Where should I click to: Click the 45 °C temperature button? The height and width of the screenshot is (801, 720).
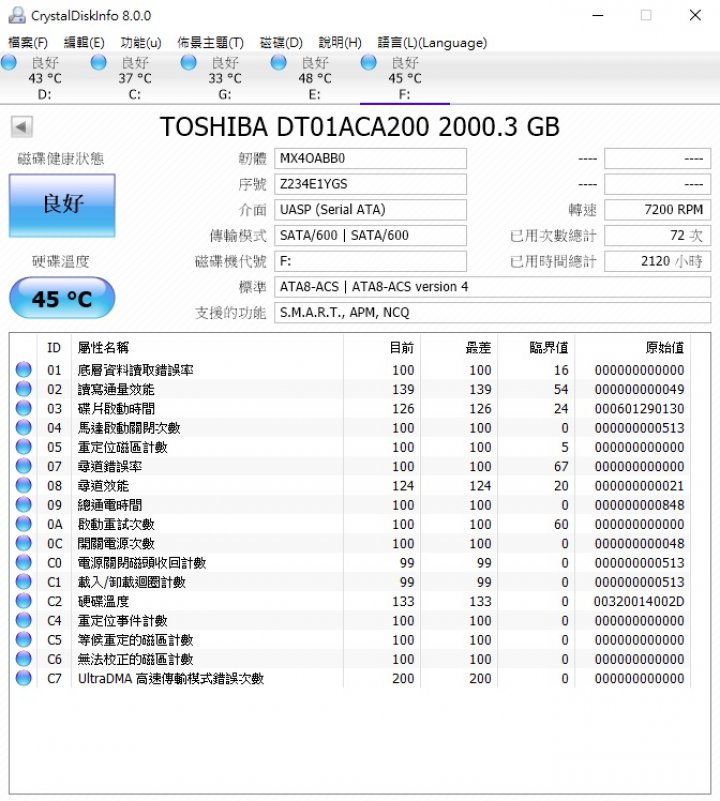pyautogui.click(x=62, y=298)
